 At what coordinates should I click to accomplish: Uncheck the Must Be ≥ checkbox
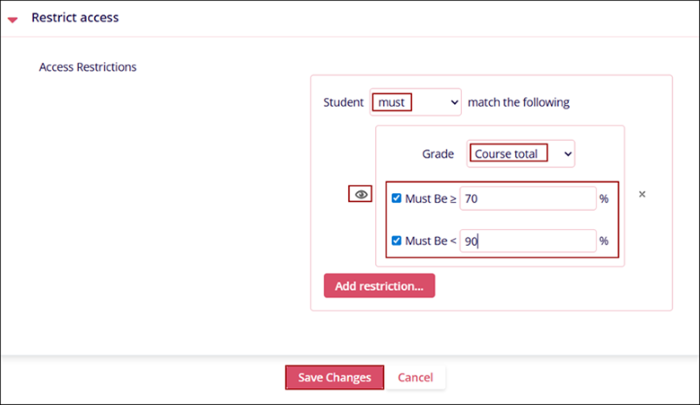[397, 198]
